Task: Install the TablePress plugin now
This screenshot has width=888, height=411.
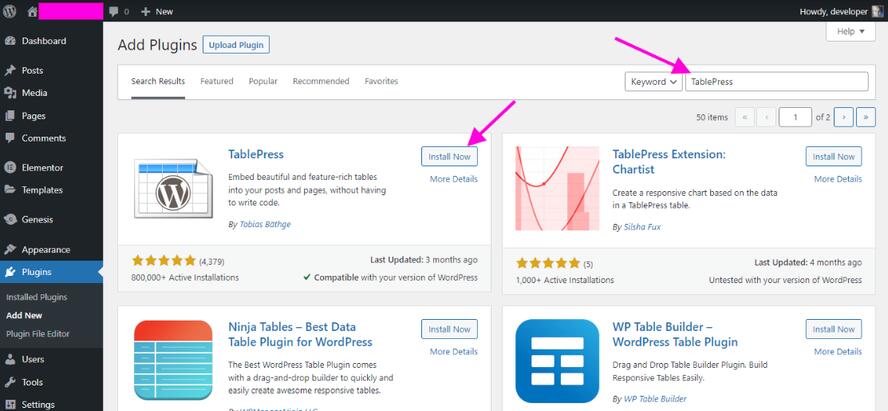Action: coord(449,157)
